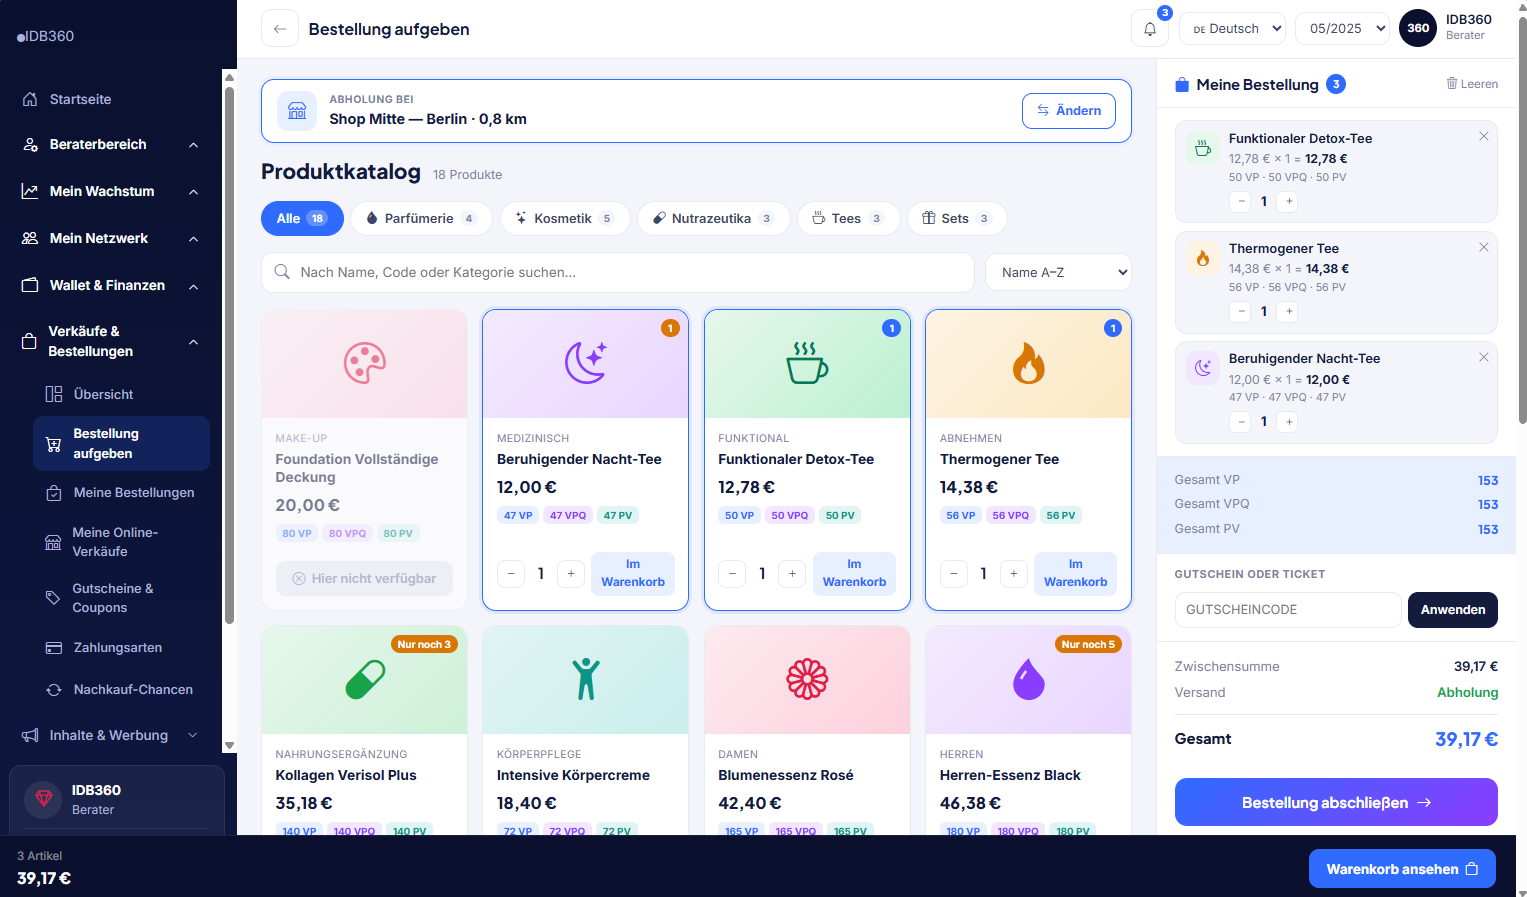Increase Beruhigender Nacht-Tee quantity in order panel
Image resolution: width=1527 pixels, height=897 pixels.
tap(1290, 421)
